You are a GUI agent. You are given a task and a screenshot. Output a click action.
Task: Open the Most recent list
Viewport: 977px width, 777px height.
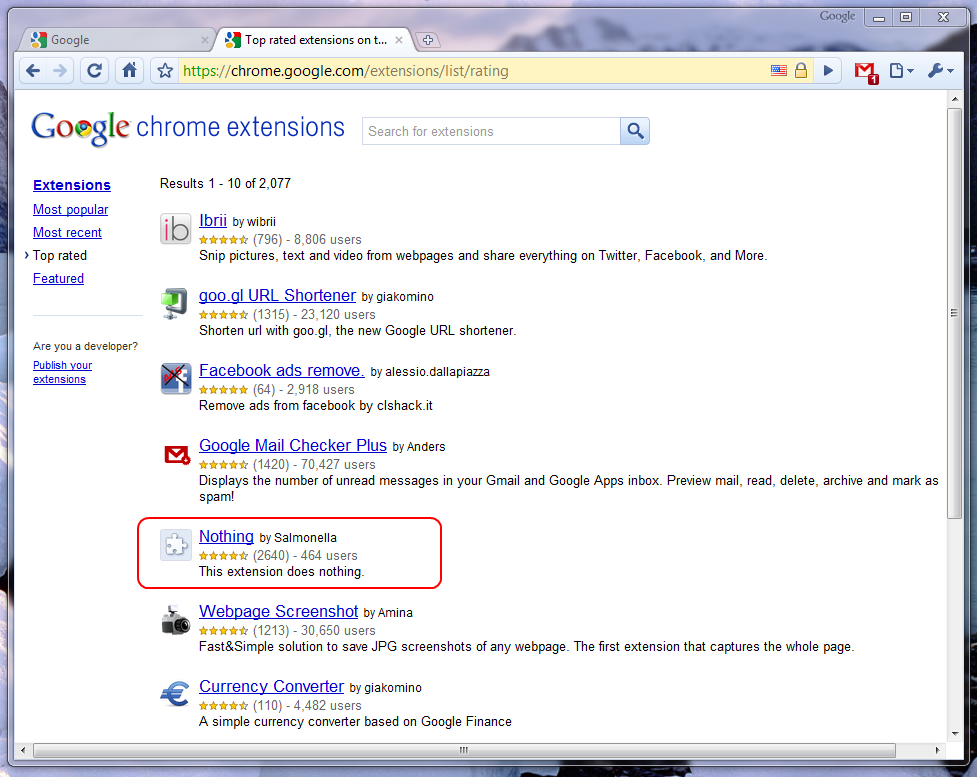coord(67,232)
